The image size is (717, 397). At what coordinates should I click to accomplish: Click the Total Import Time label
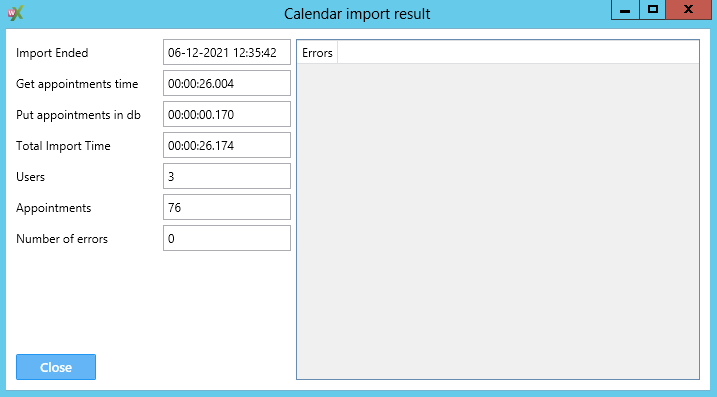63,146
